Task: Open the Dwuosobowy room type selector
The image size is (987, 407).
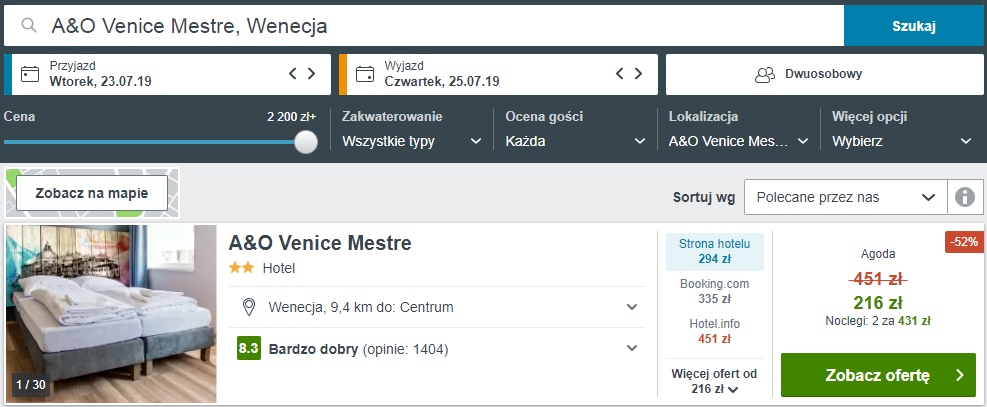Action: tap(825, 74)
